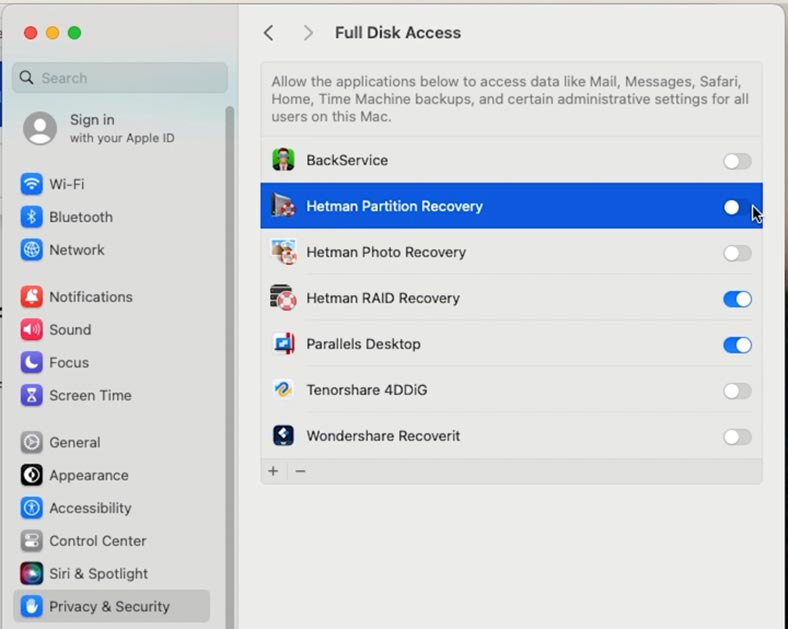Select the BackService row label
Image resolution: width=788 pixels, height=629 pixels.
tap(347, 160)
